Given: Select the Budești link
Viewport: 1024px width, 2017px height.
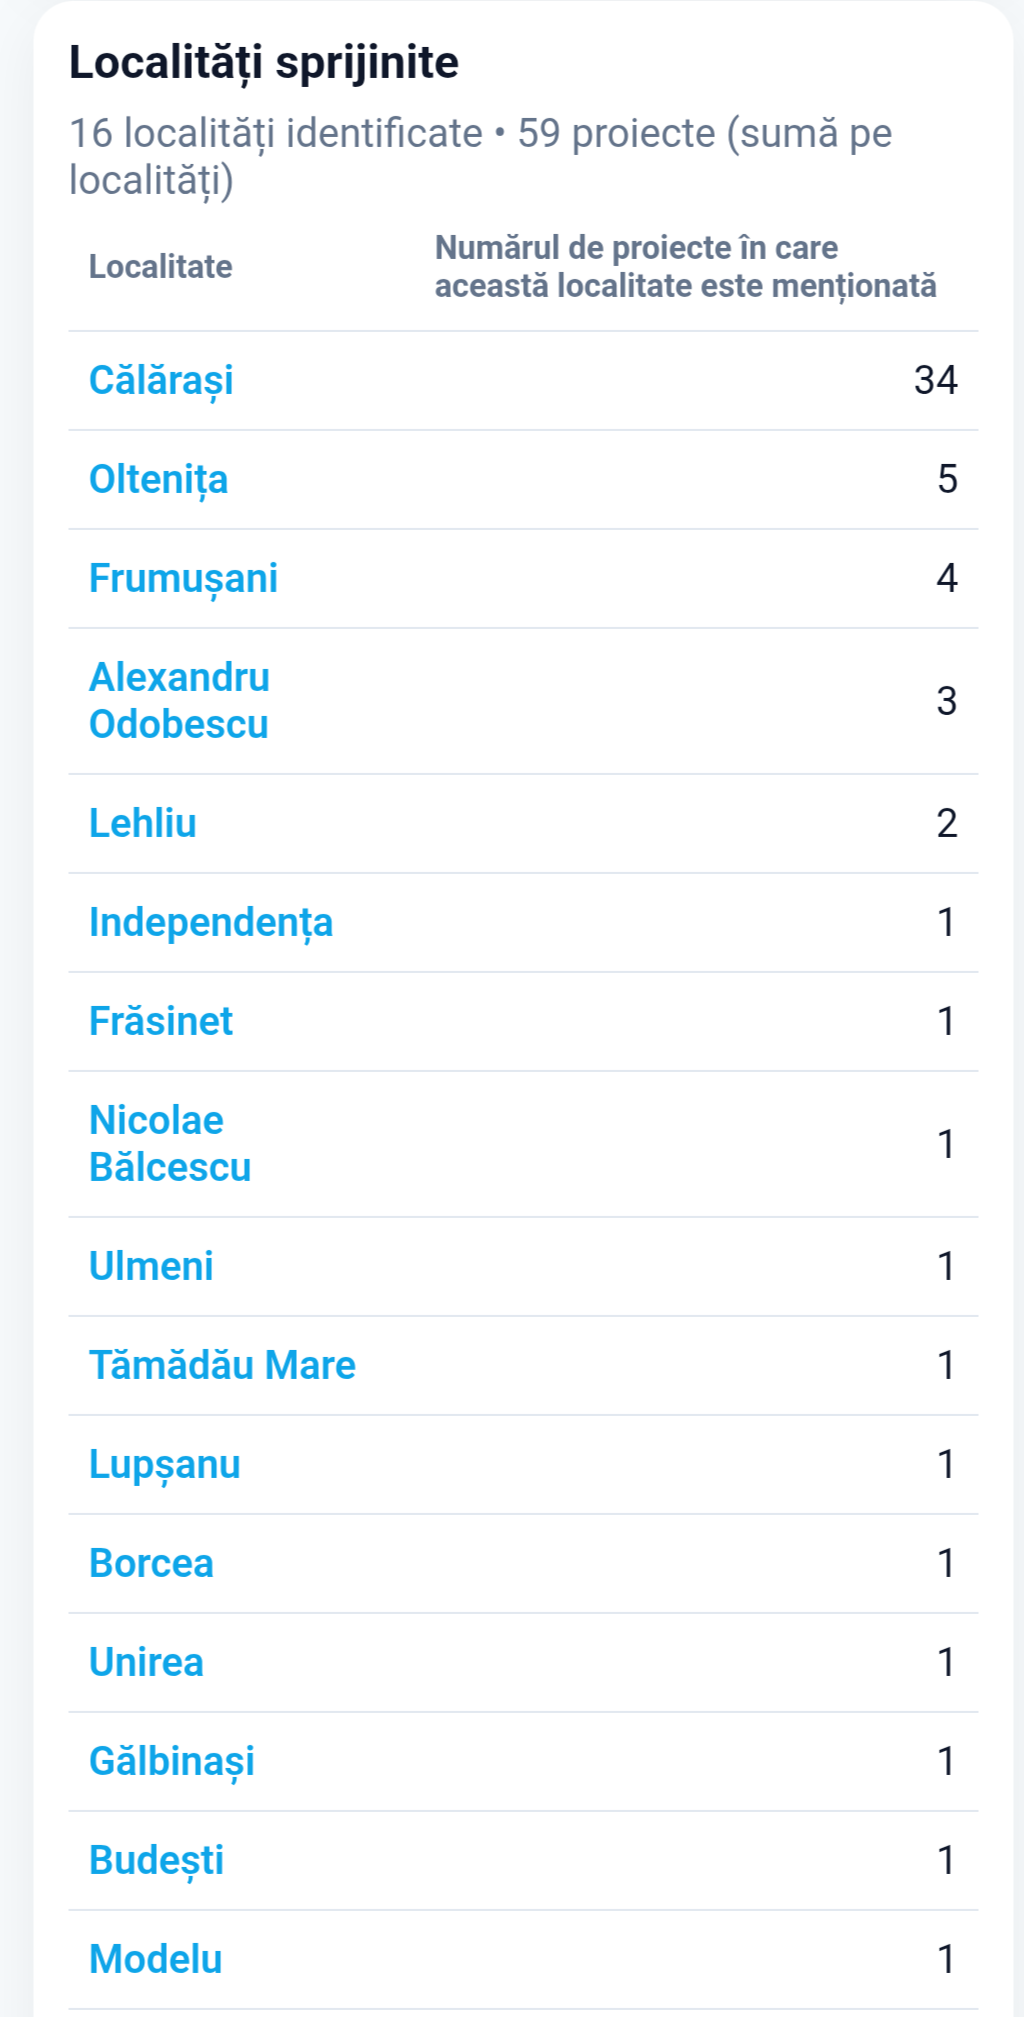Looking at the screenshot, I should coord(156,1861).
